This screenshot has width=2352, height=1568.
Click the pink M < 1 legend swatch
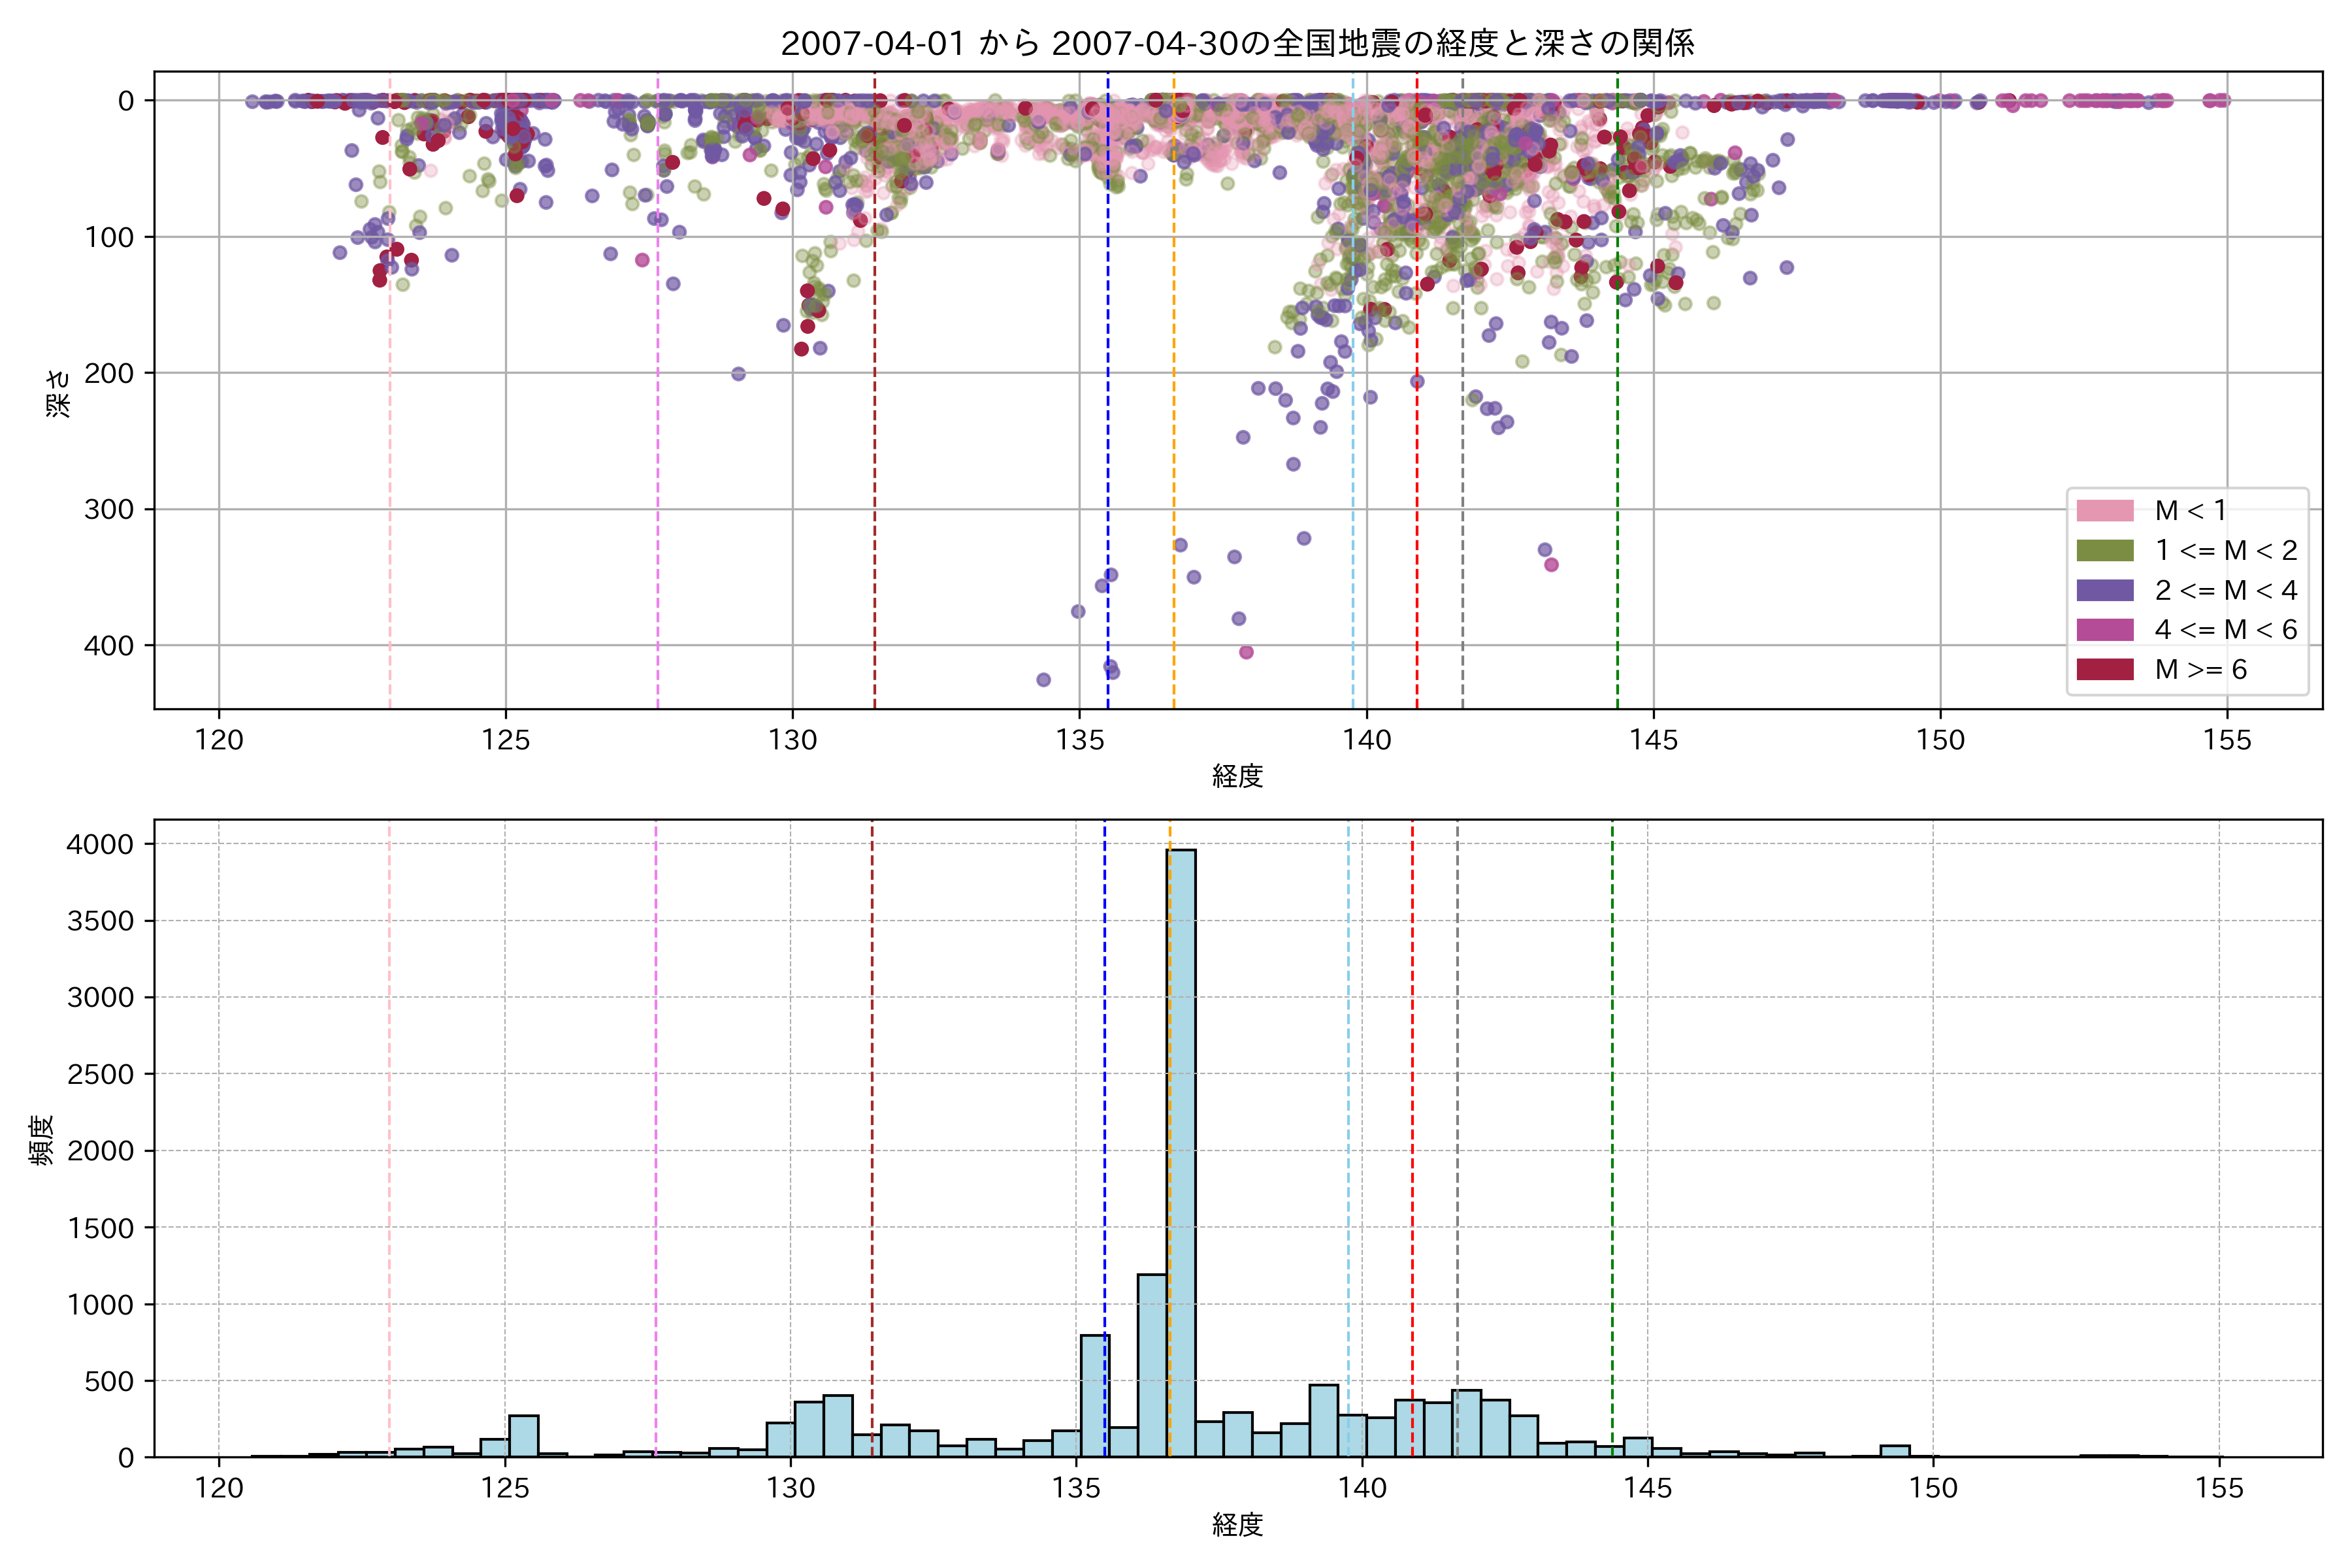[x=2104, y=510]
